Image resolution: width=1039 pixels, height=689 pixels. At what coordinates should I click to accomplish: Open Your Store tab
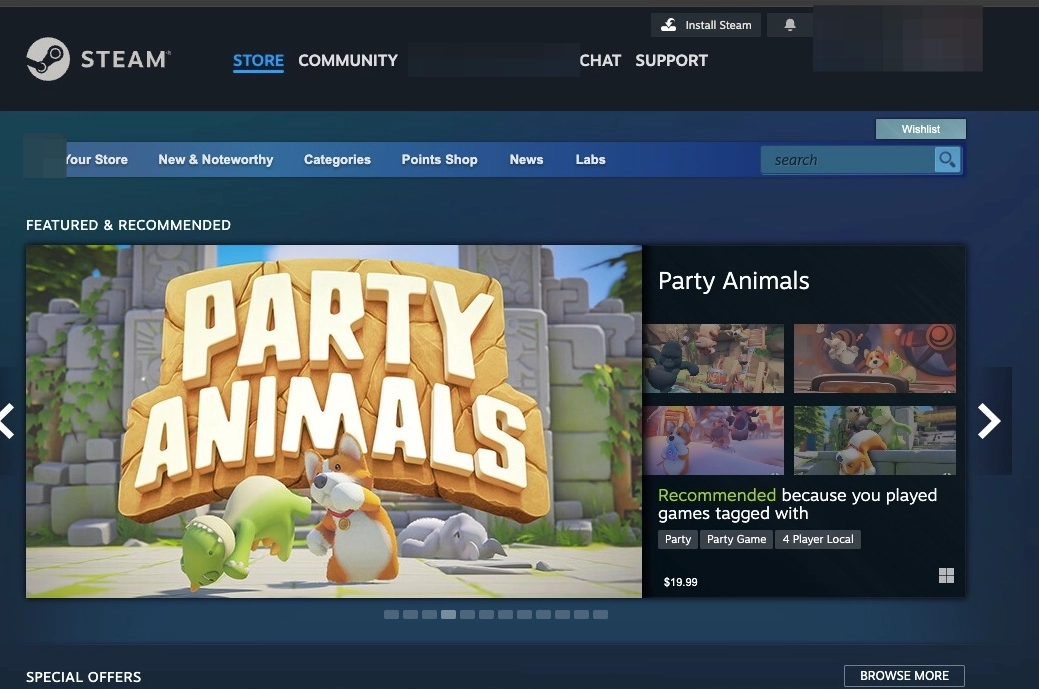97,160
